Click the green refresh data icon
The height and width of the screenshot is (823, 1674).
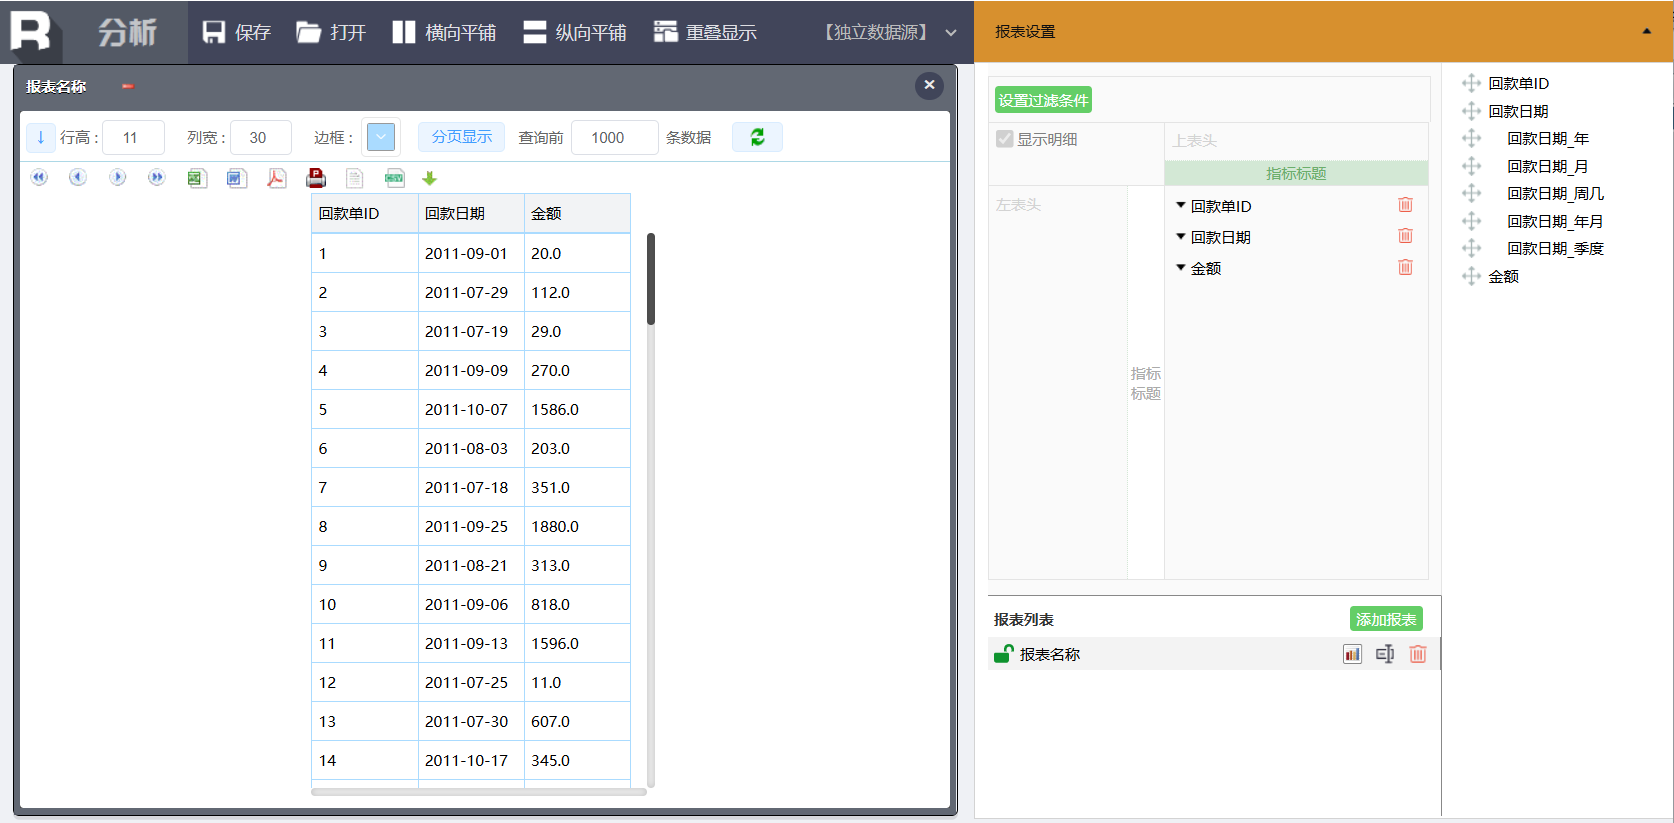757,137
